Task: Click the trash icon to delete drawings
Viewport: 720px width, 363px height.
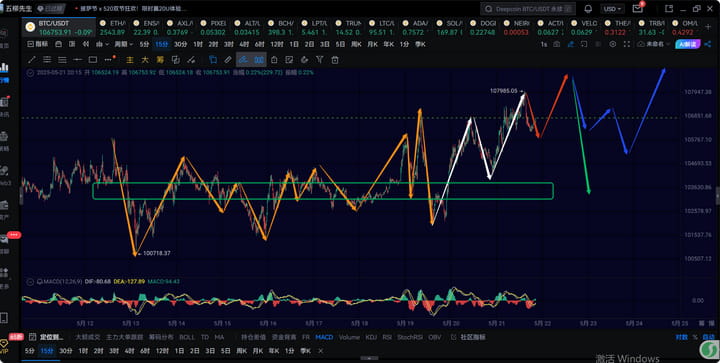Action: (x=335, y=60)
